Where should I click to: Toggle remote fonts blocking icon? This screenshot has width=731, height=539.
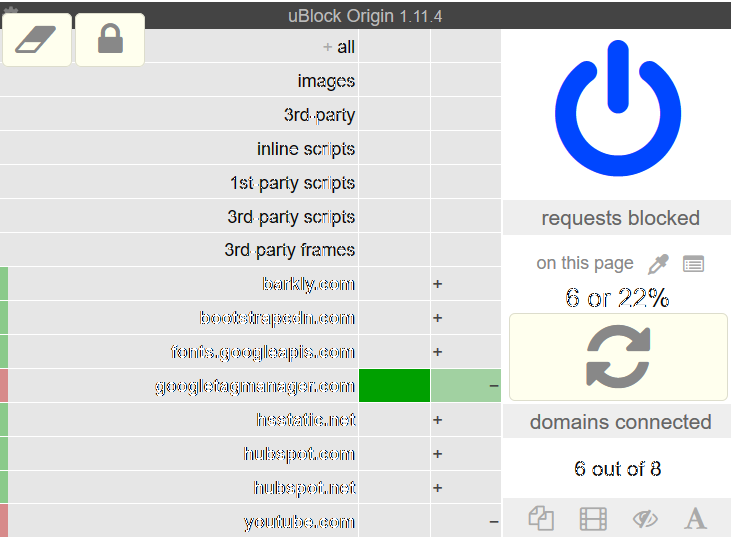click(695, 518)
